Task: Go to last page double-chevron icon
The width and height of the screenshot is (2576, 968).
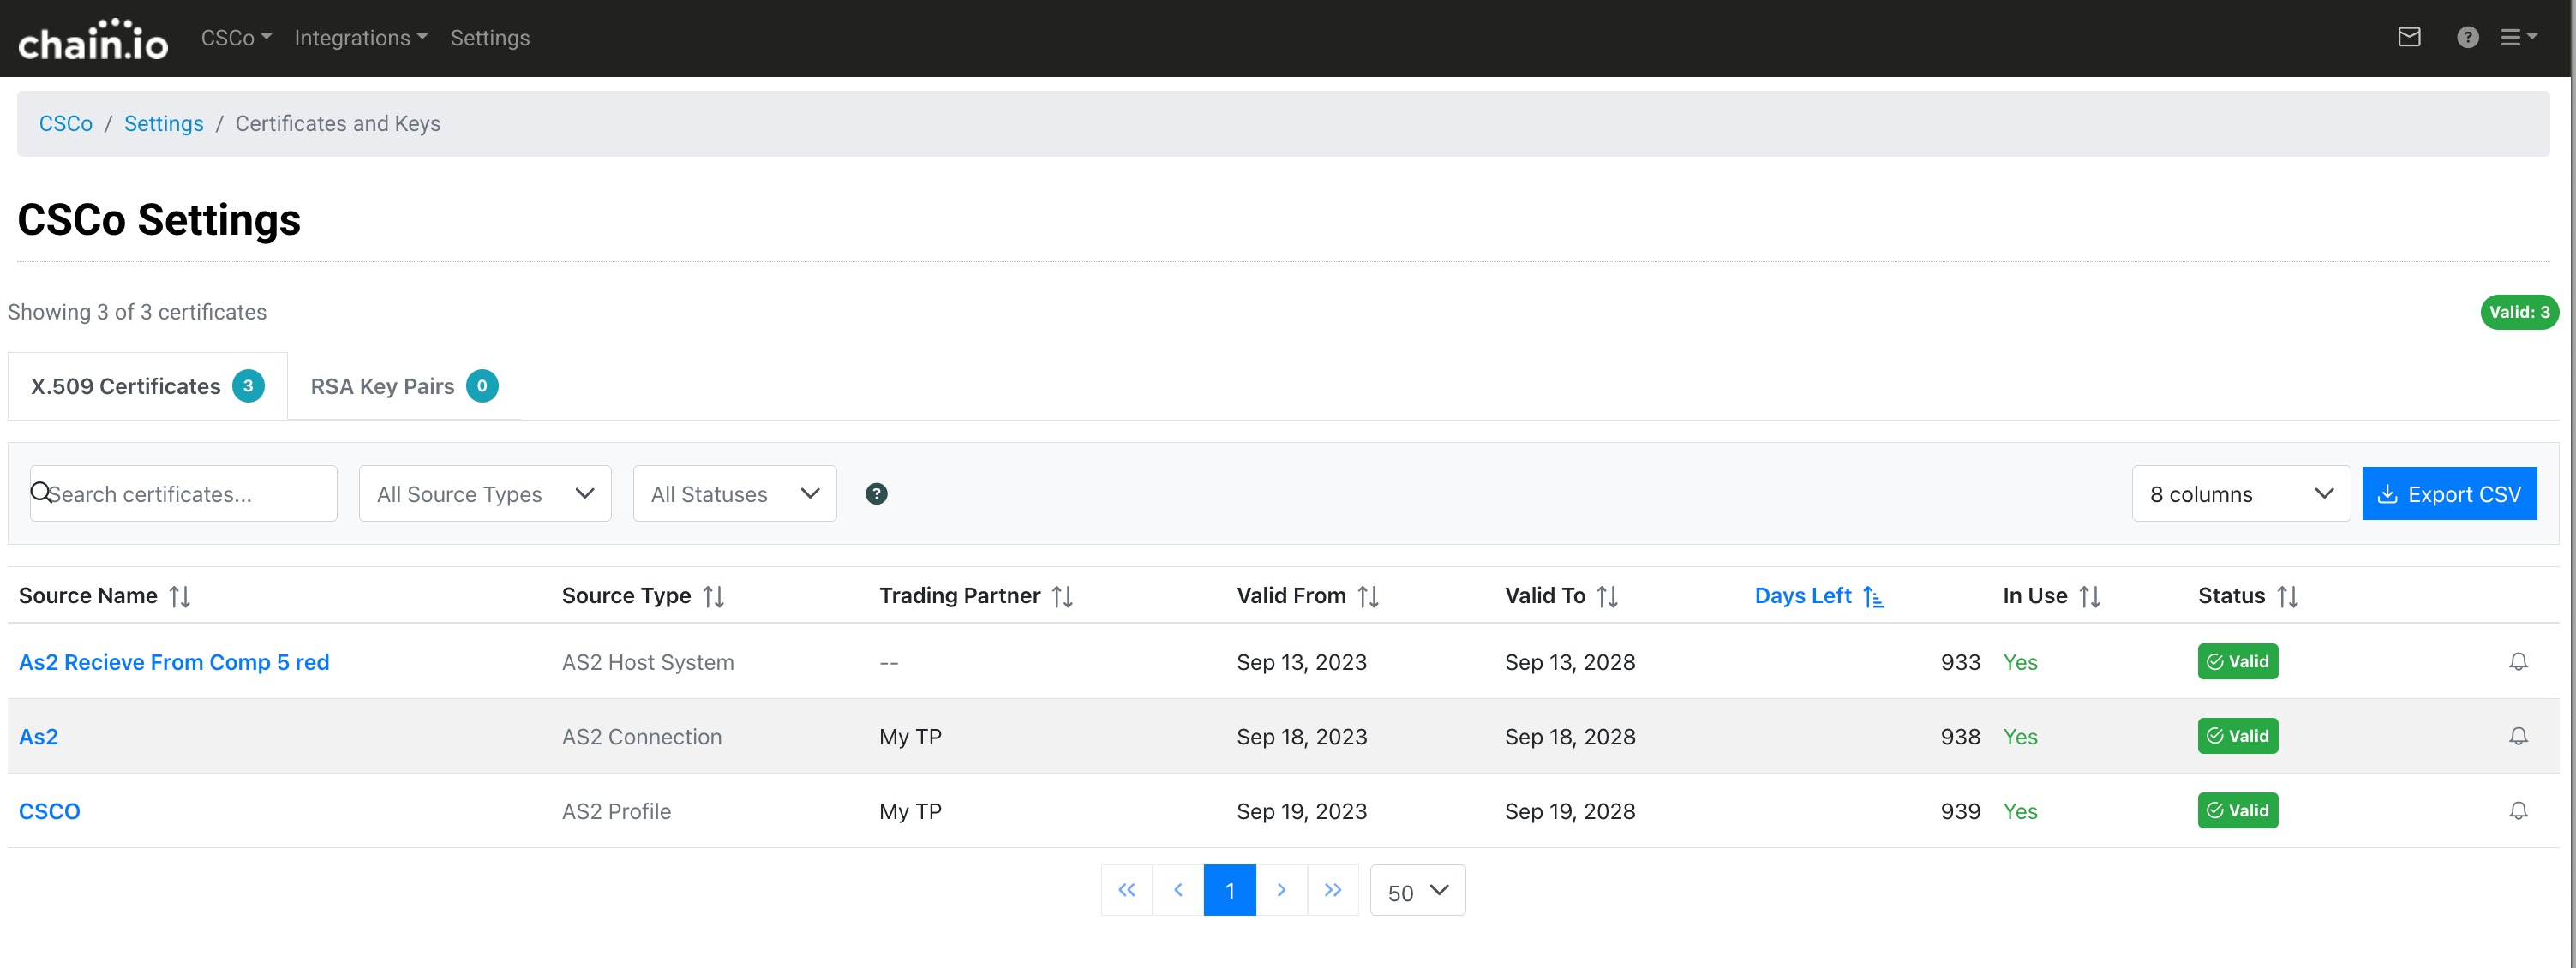Action: (1332, 890)
